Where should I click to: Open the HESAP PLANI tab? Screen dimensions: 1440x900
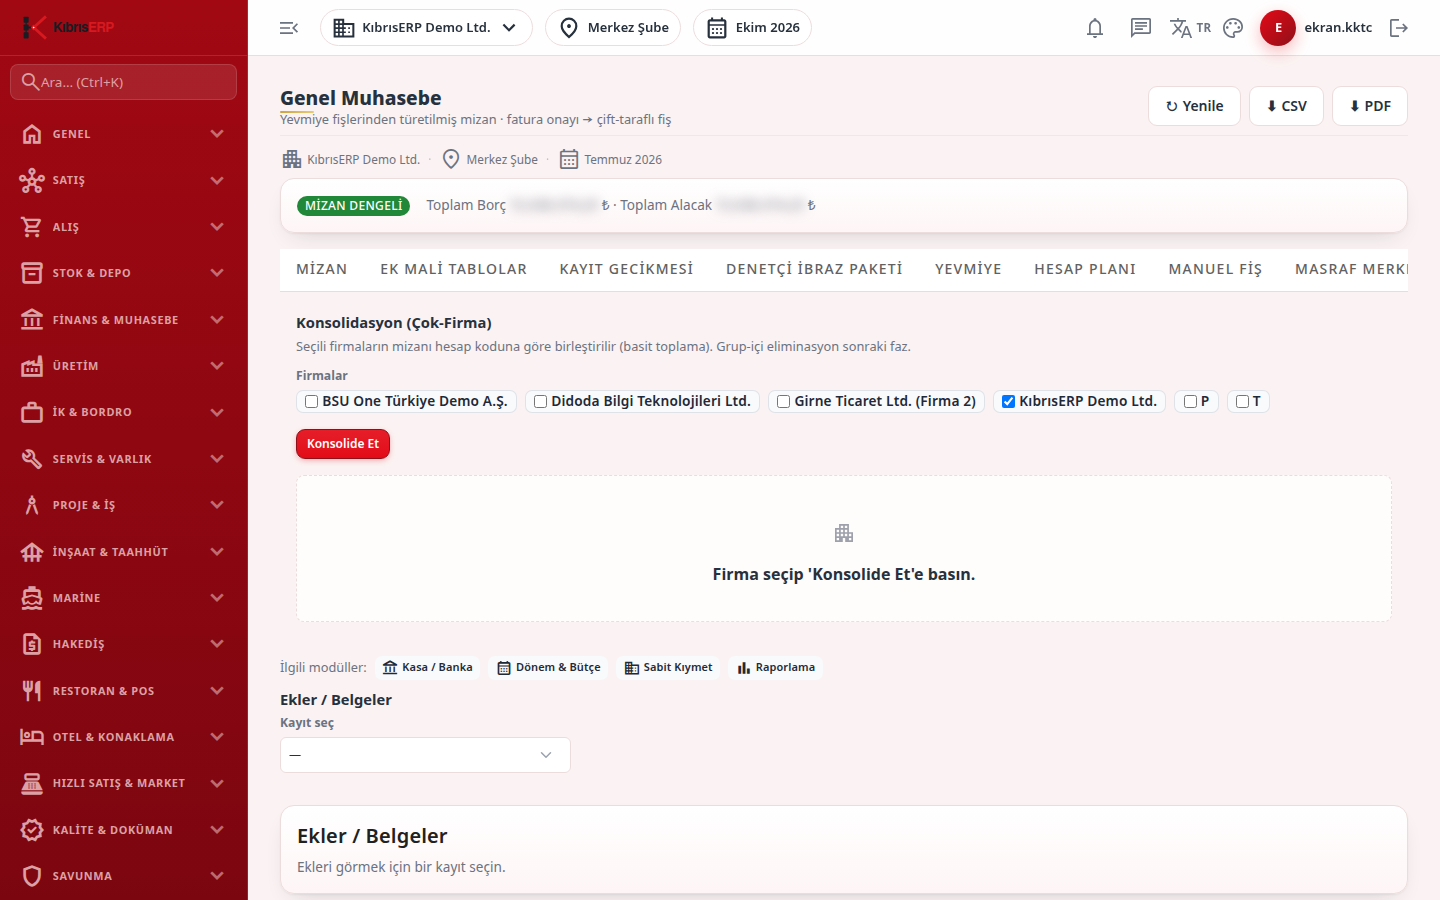point(1085,269)
